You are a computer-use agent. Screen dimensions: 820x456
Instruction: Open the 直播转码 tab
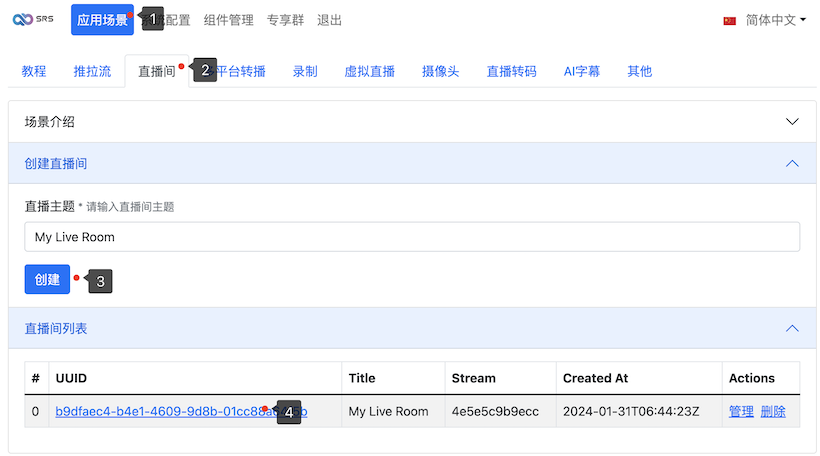(511, 71)
